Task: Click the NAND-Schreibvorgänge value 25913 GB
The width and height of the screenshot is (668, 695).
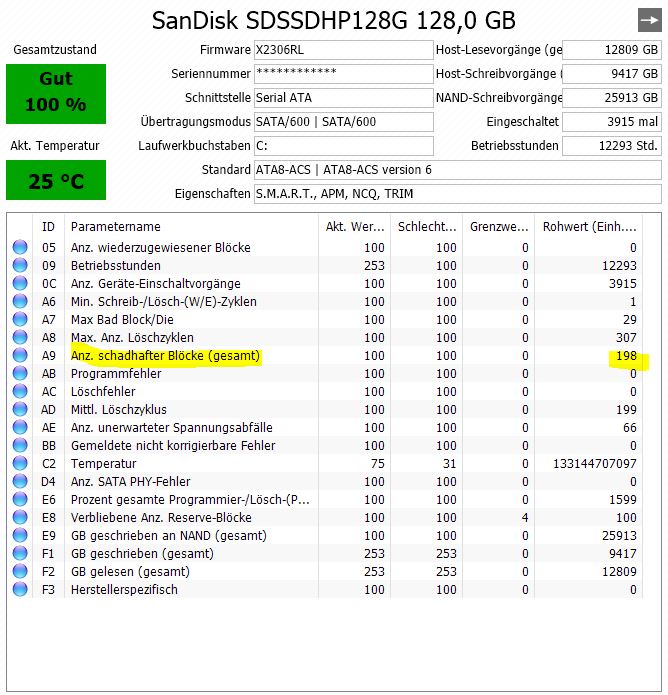Action: pyautogui.click(x=612, y=98)
